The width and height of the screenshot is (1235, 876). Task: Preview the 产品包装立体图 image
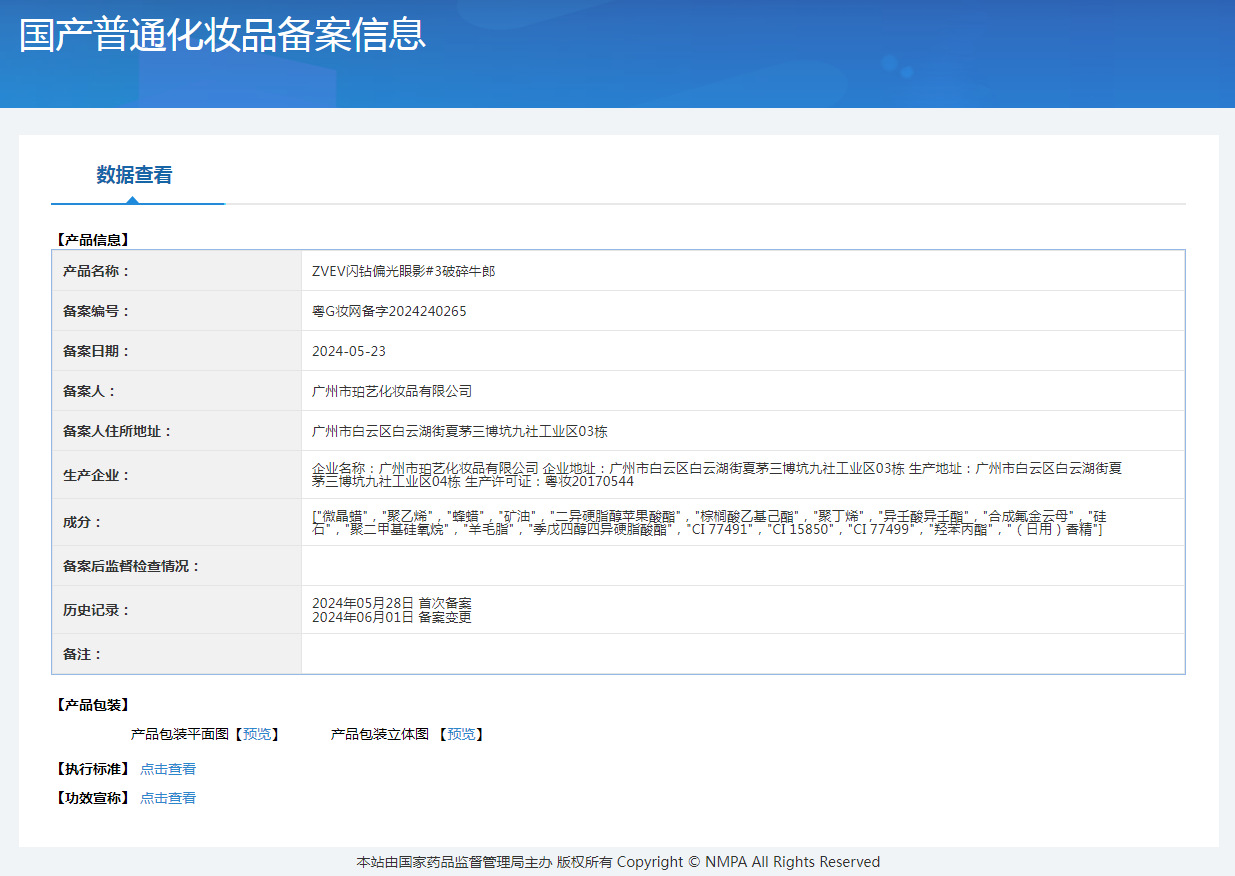[x=461, y=734]
